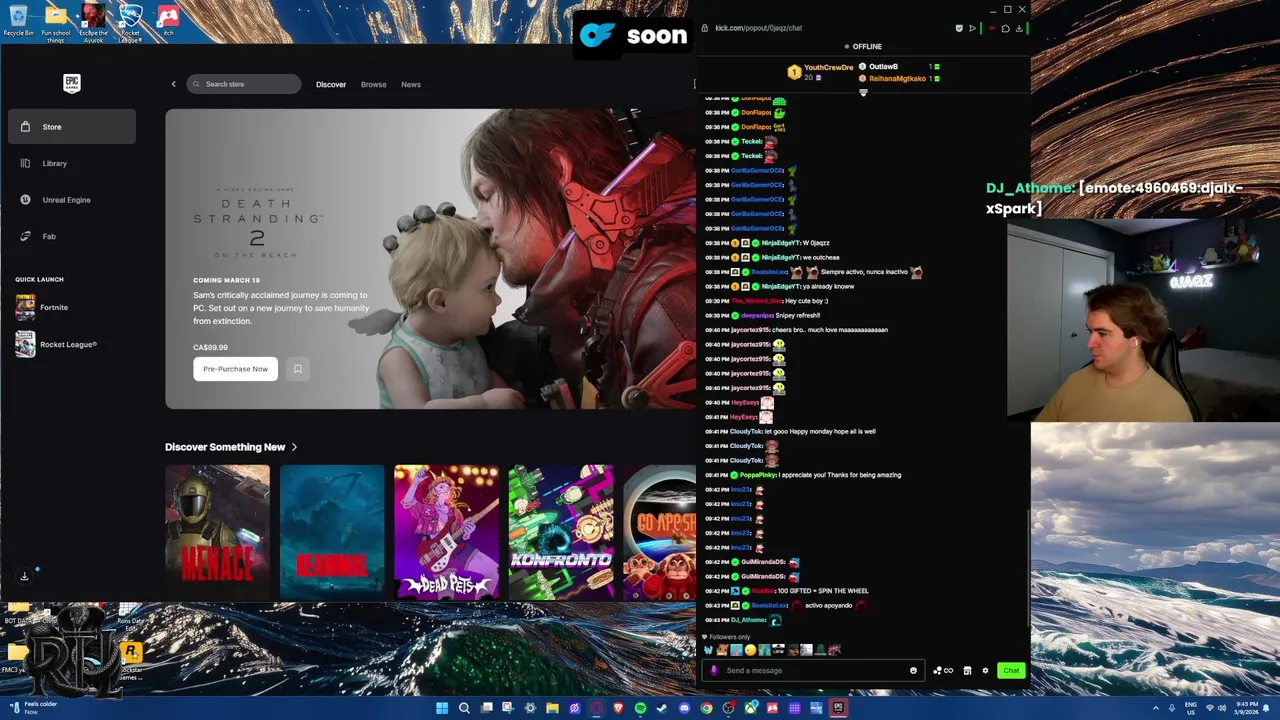Click the Followers only indicator

pyautogui.click(x=726, y=637)
